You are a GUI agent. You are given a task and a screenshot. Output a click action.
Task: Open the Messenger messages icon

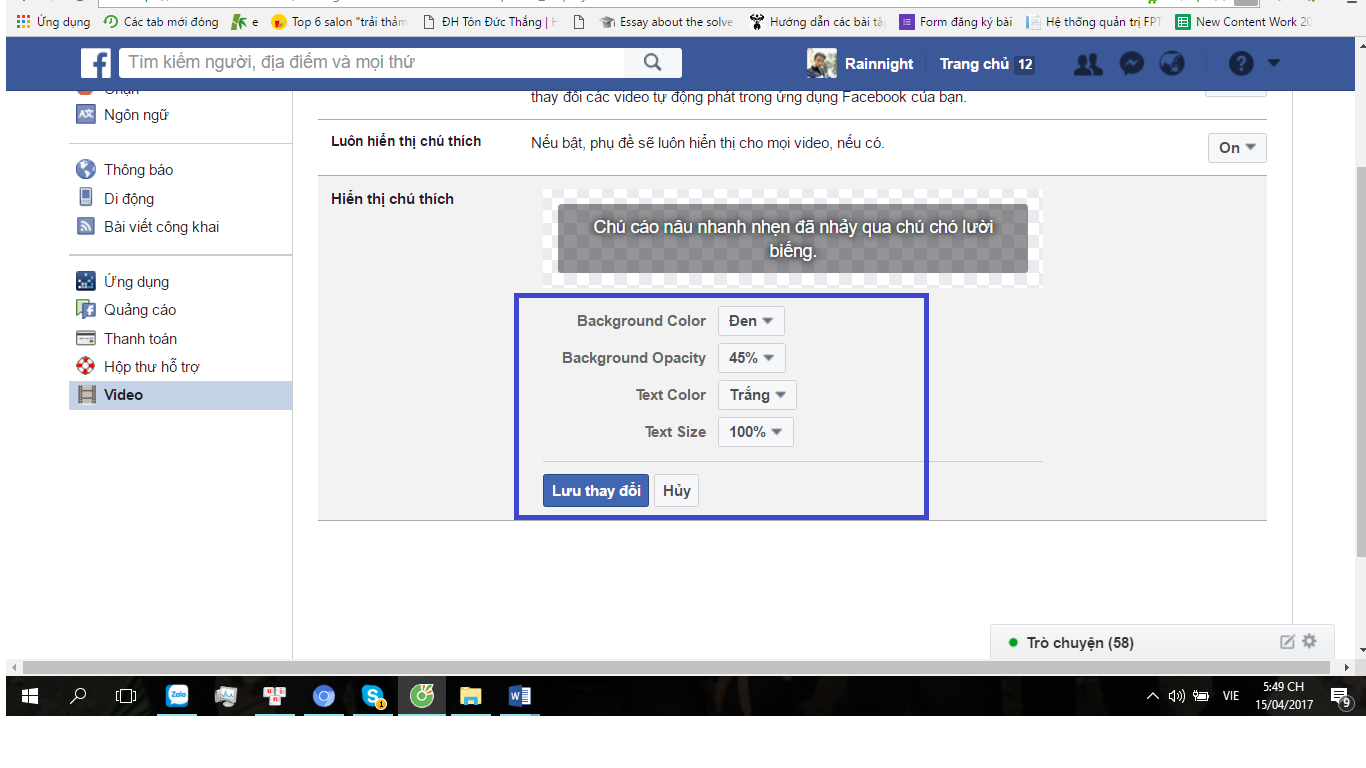[1131, 64]
